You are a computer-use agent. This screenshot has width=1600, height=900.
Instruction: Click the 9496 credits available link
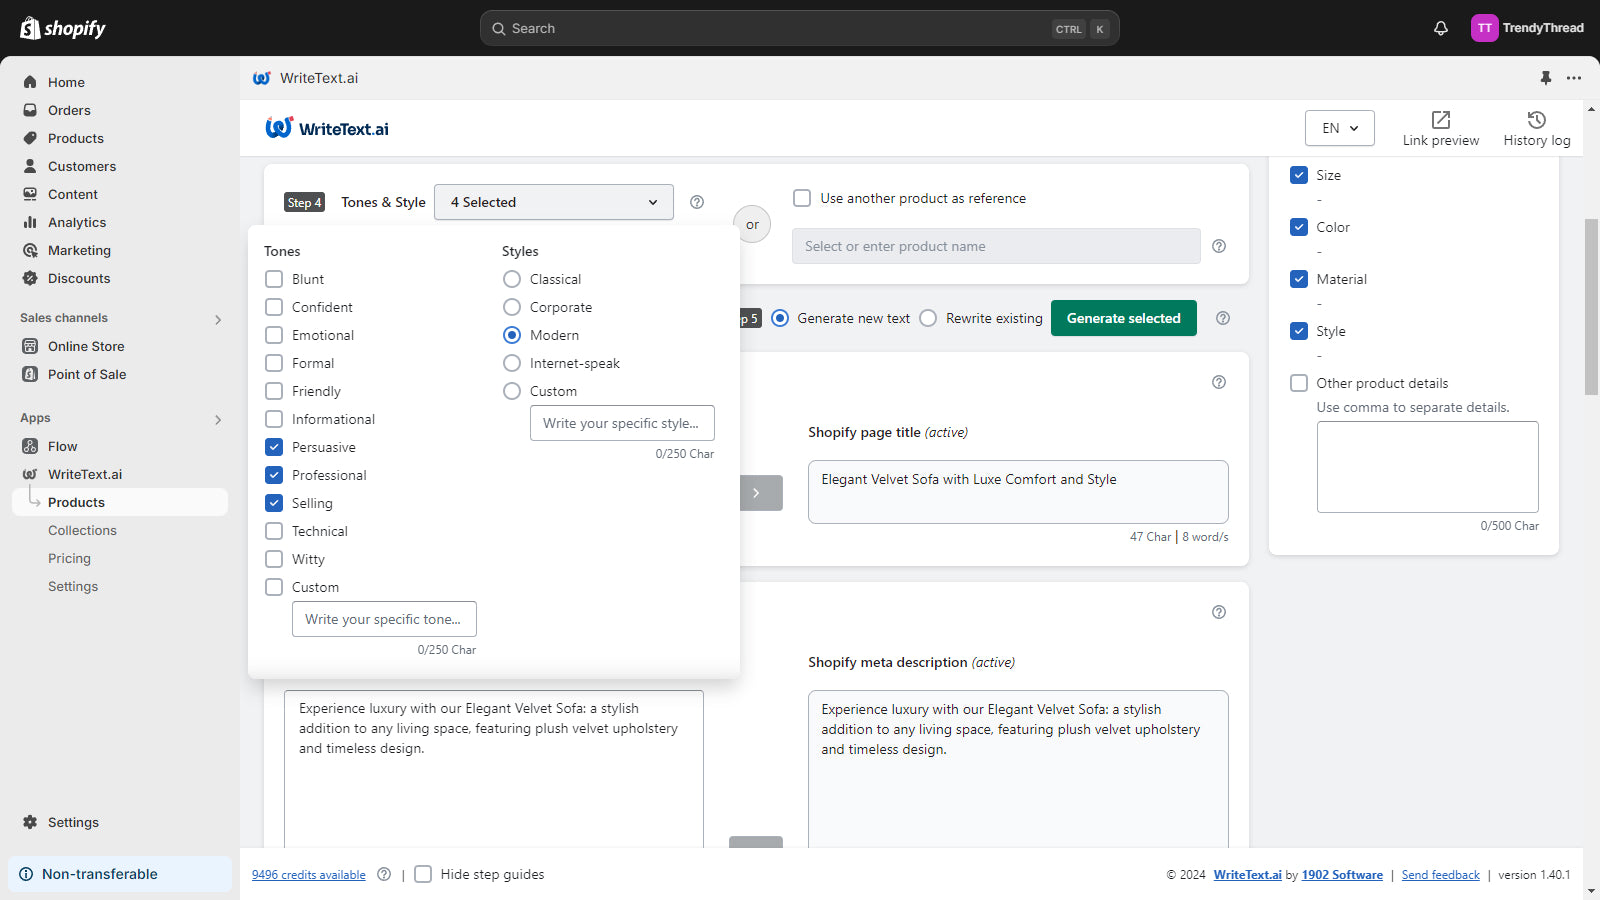[x=309, y=875]
